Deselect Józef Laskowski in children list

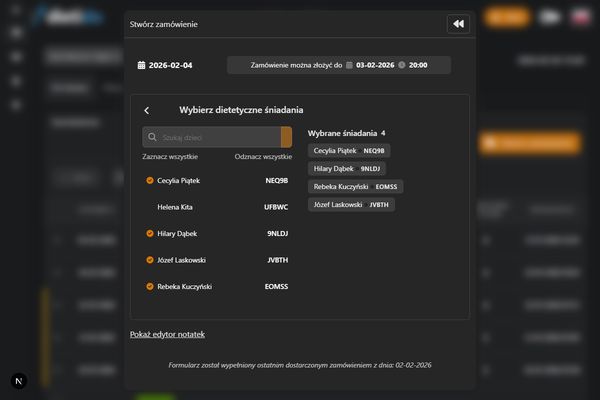click(150, 260)
